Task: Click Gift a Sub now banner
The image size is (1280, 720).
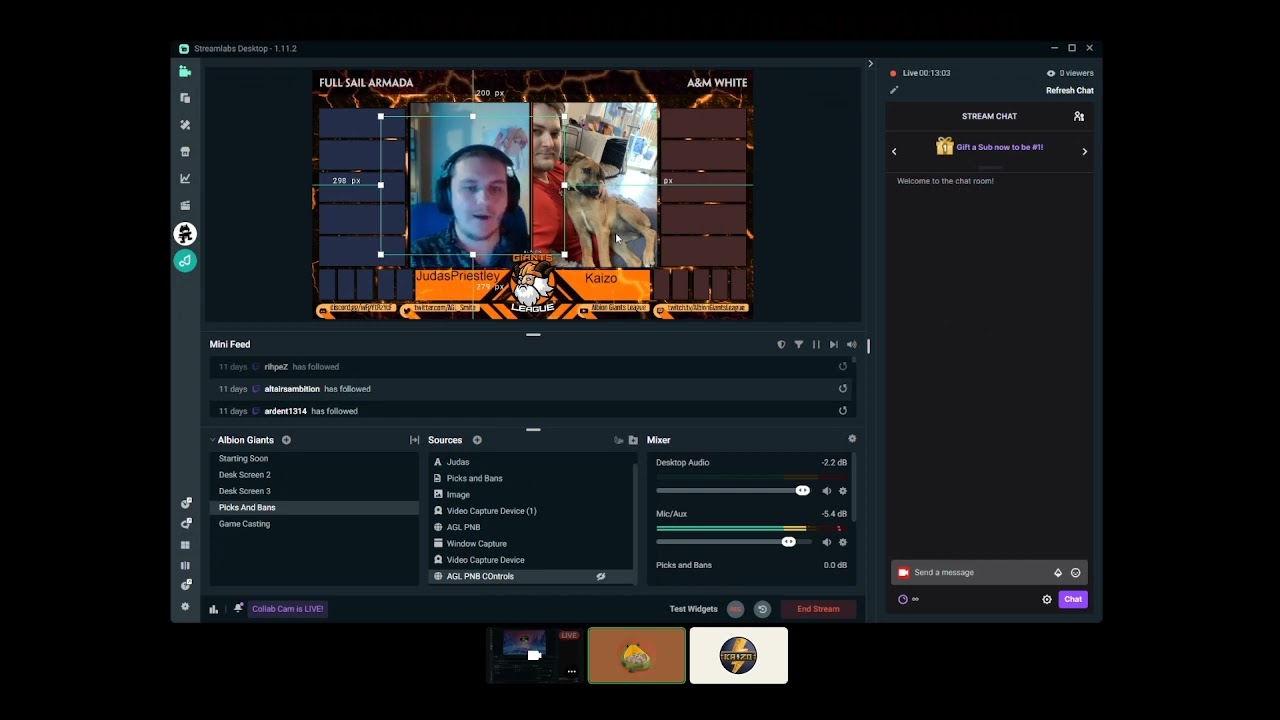Action: (x=999, y=147)
